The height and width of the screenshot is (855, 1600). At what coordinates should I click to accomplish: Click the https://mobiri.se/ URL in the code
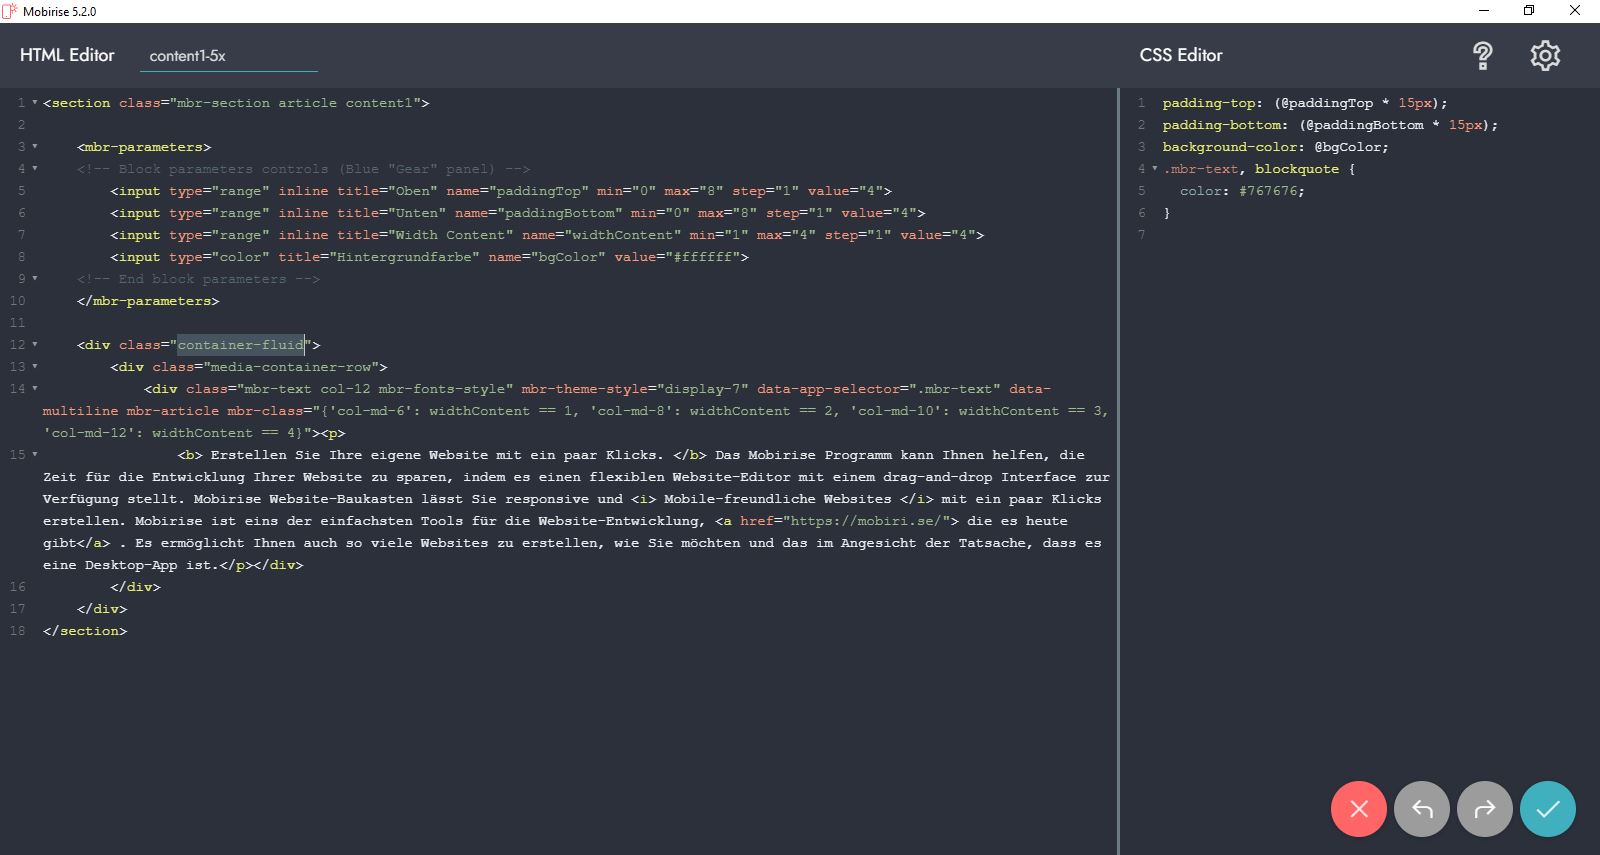pyautogui.click(x=865, y=521)
